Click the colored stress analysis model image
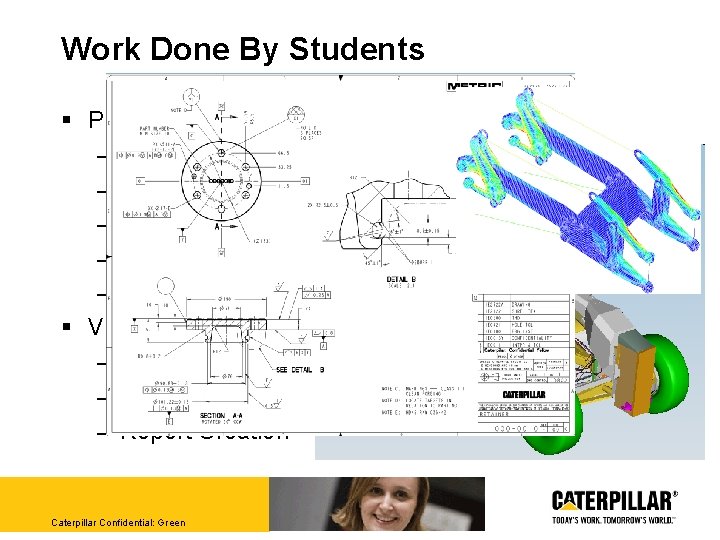Viewport: 720px width, 540px height. (579, 189)
